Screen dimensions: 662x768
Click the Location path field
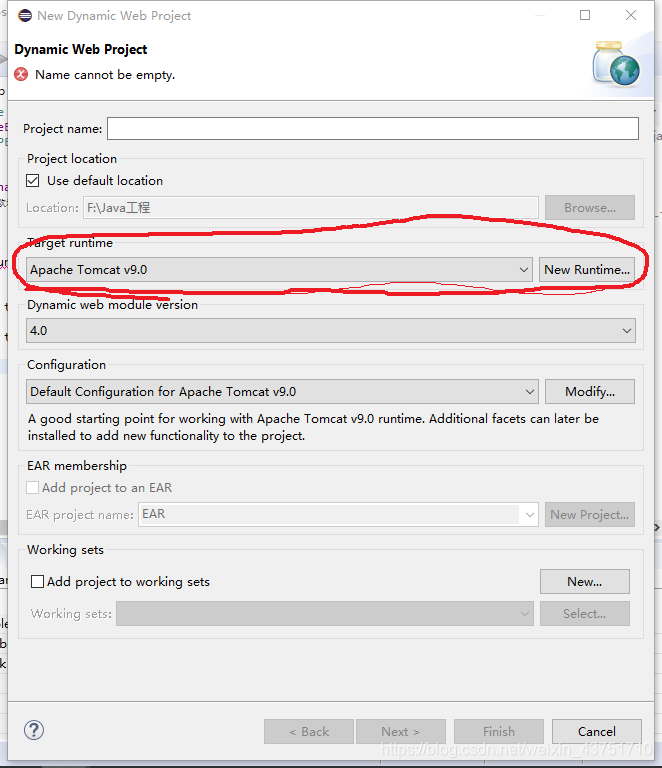(x=311, y=208)
